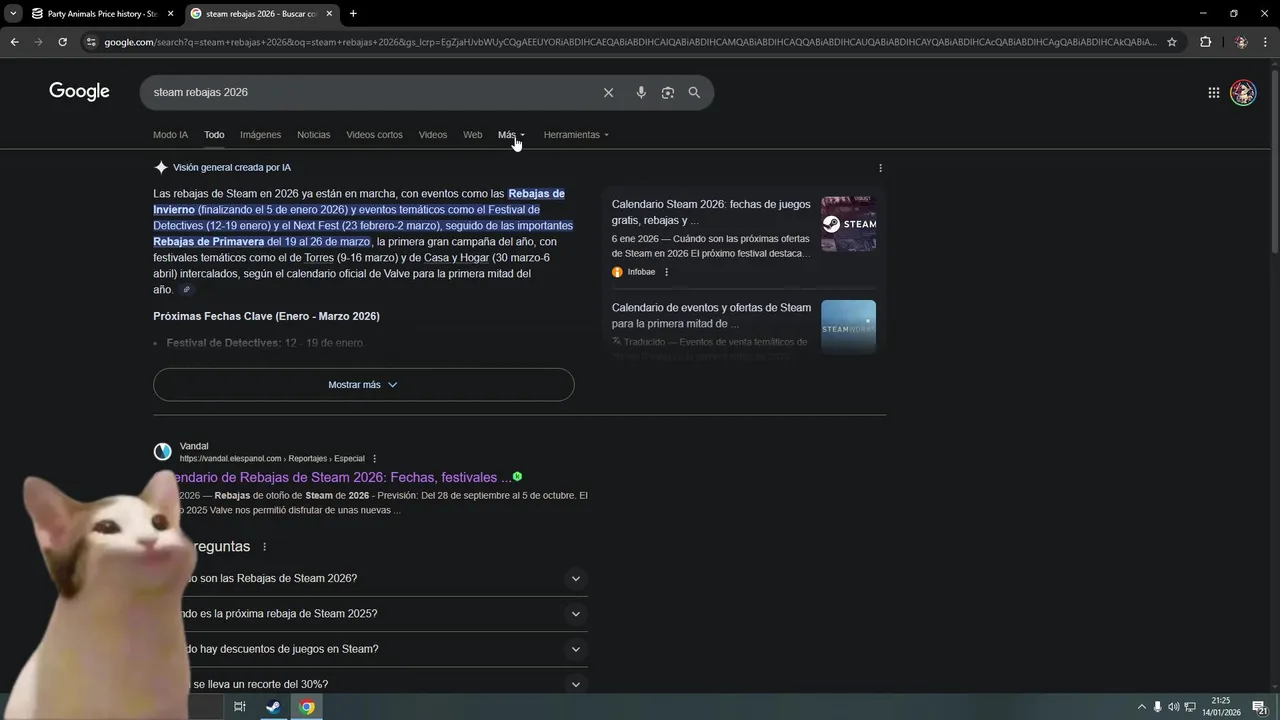Open Chrome profile avatar in toolbar
Screen dimensions: 1280x720
1241,42
